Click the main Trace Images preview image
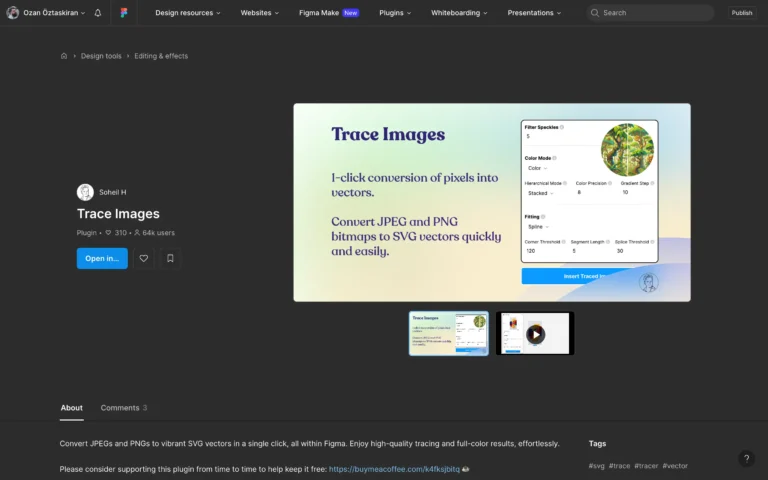Screen dimensions: 768x480 [x=492, y=202]
